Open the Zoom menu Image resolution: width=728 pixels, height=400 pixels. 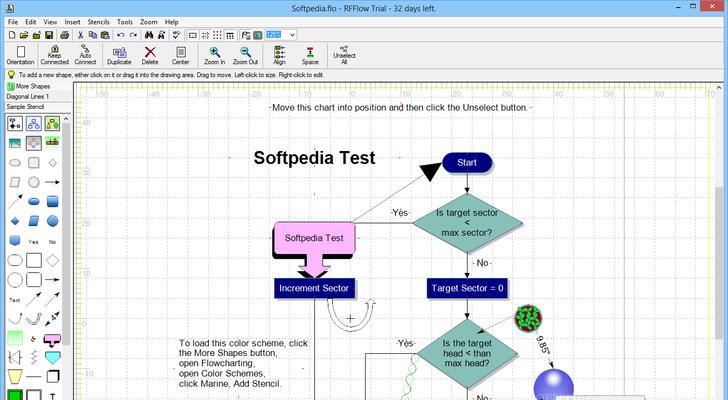coord(149,22)
